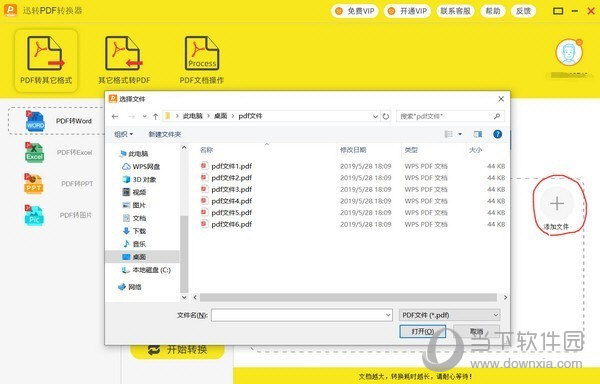Select 网络 in the navigation tree
Image resolution: width=600 pixels, height=384 pixels.
pos(130,287)
